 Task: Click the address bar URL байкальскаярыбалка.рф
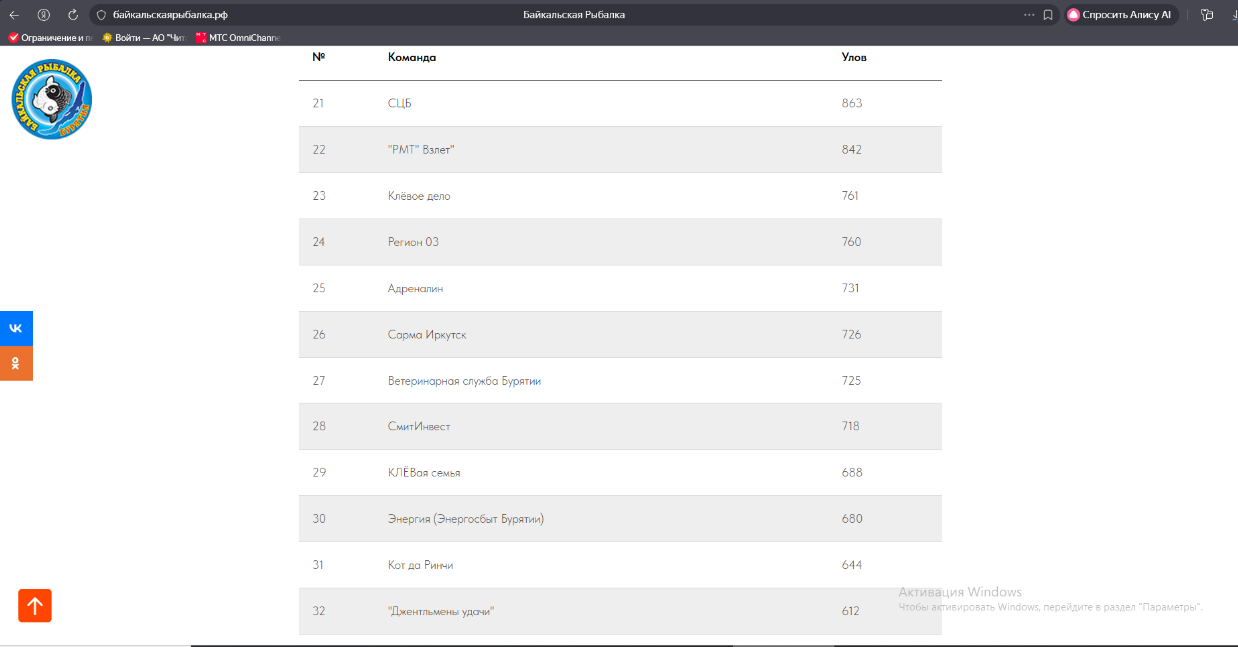(170, 15)
